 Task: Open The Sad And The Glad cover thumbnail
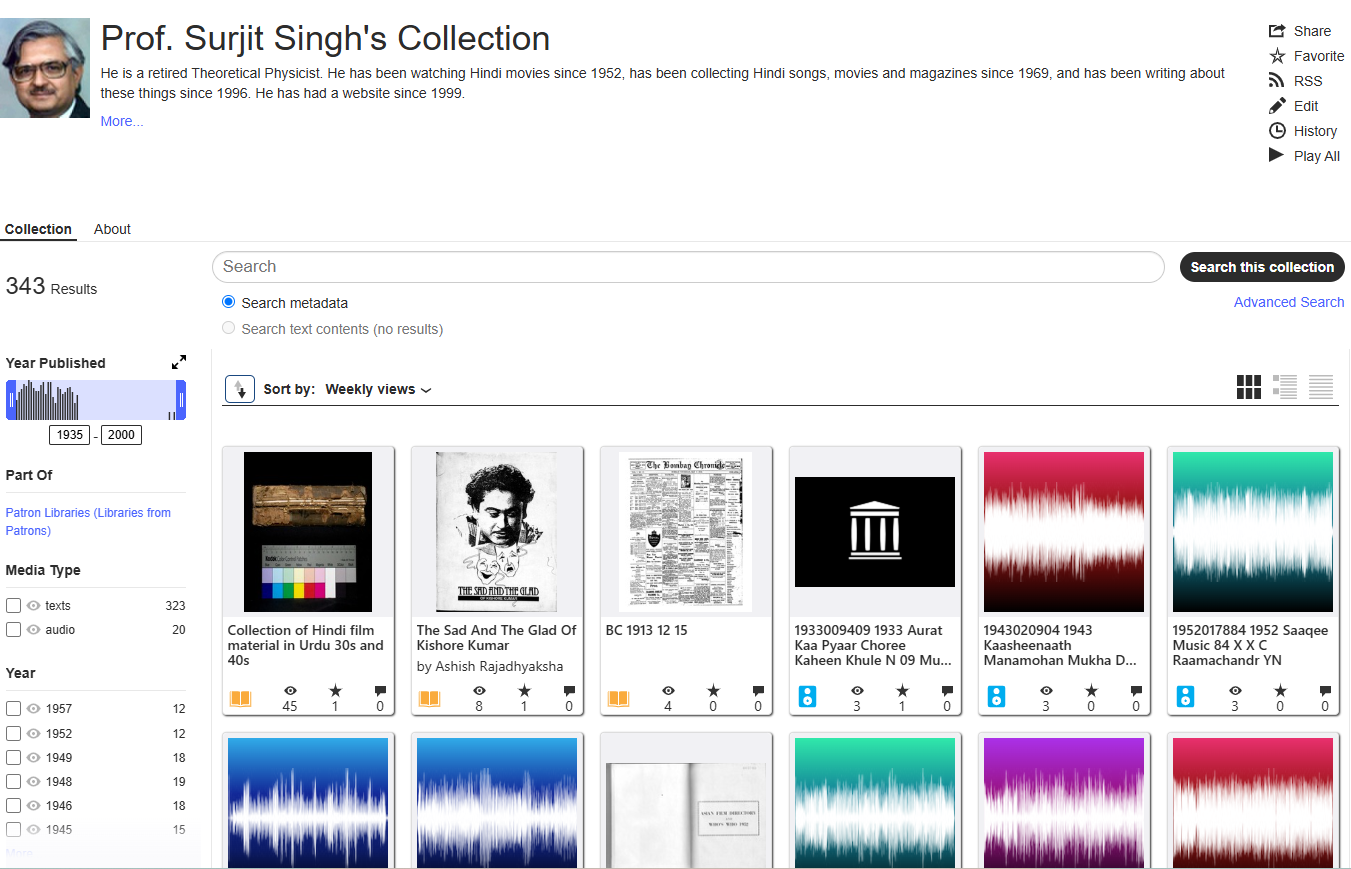pyautogui.click(x=498, y=532)
